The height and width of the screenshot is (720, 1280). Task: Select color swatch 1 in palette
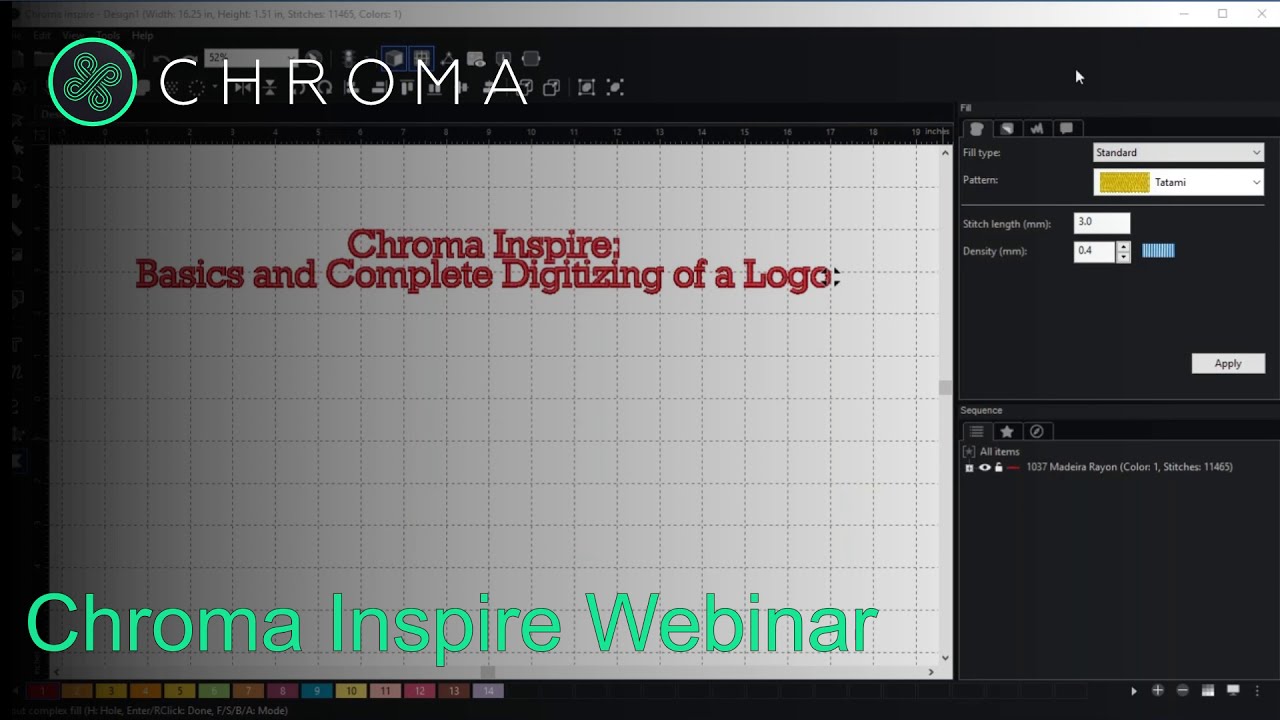tap(42, 691)
